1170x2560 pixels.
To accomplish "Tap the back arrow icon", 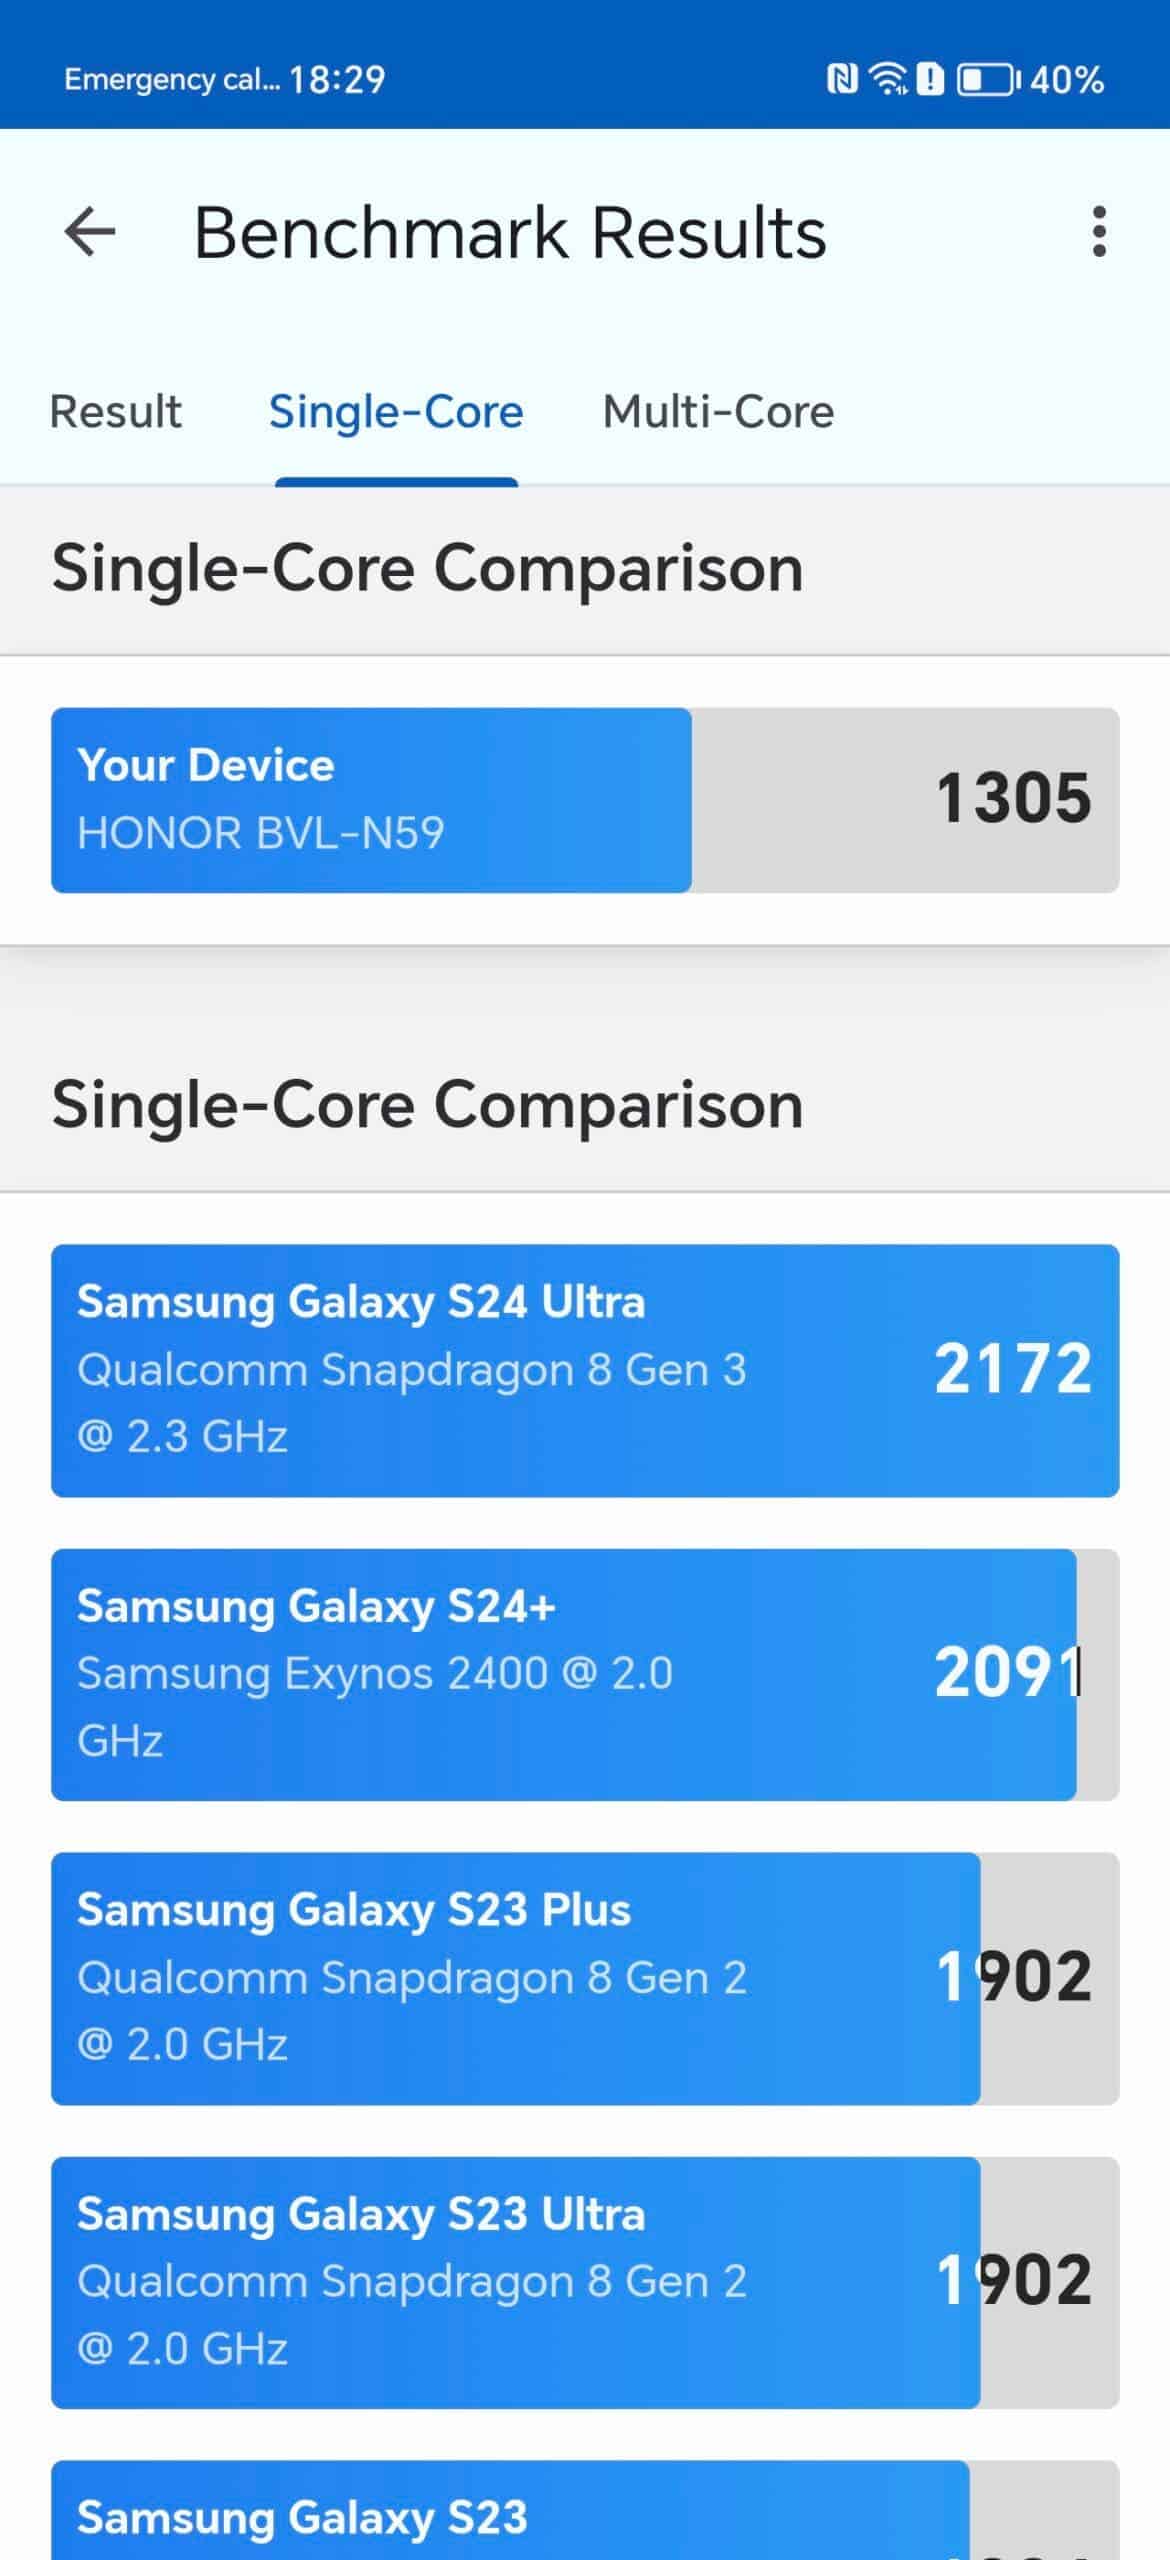I will pyautogui.click(x=90, y=232).
